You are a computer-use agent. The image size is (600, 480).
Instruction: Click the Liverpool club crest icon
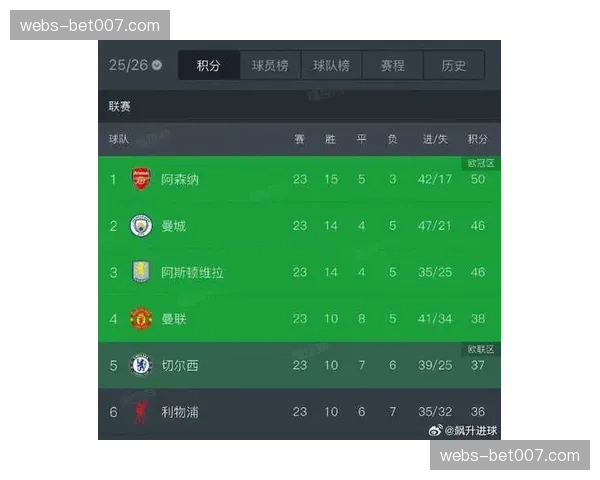pos(141,411)
